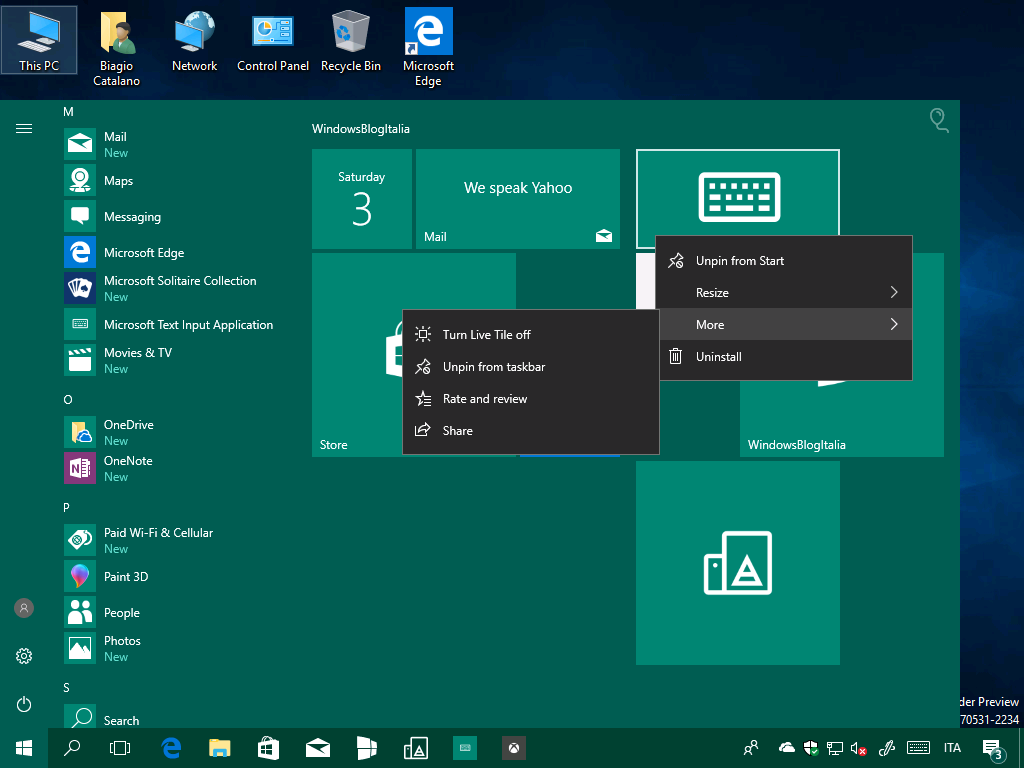Choose Unpin from Start in context menu
The image size is (1024, 768).
[x=784, y=261]
